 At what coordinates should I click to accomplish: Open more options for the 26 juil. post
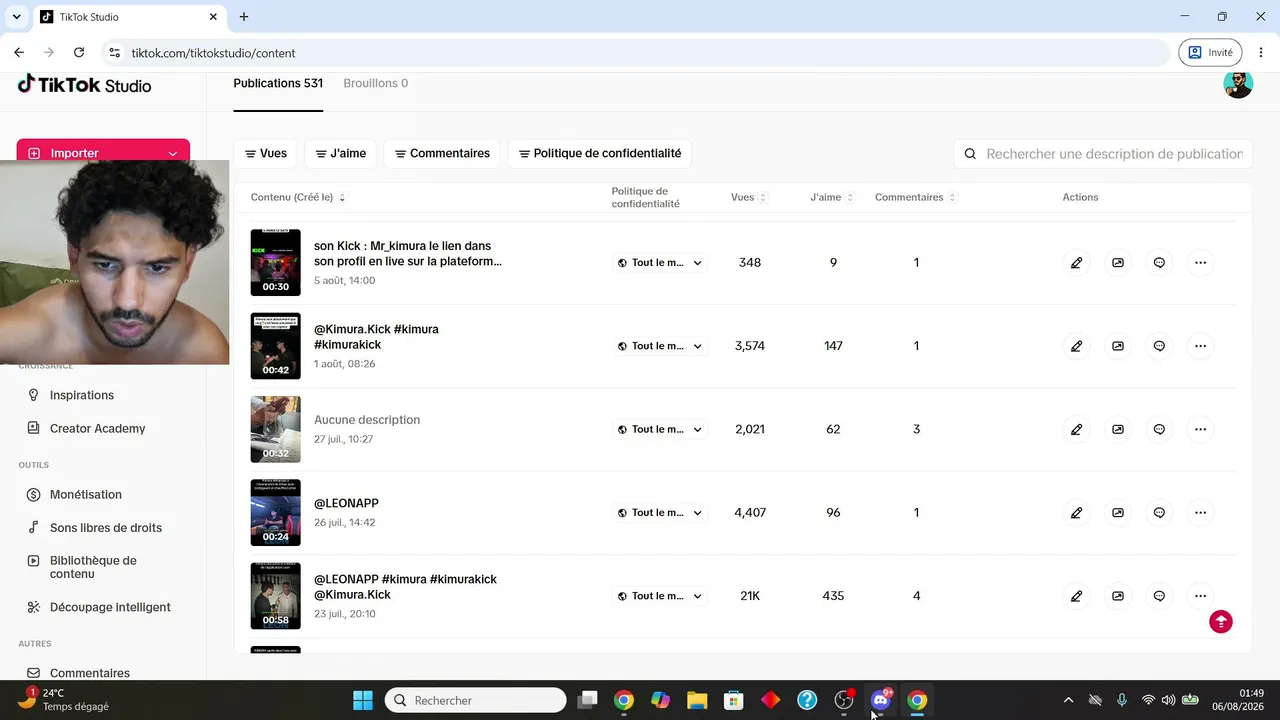tap(1201, 513)
